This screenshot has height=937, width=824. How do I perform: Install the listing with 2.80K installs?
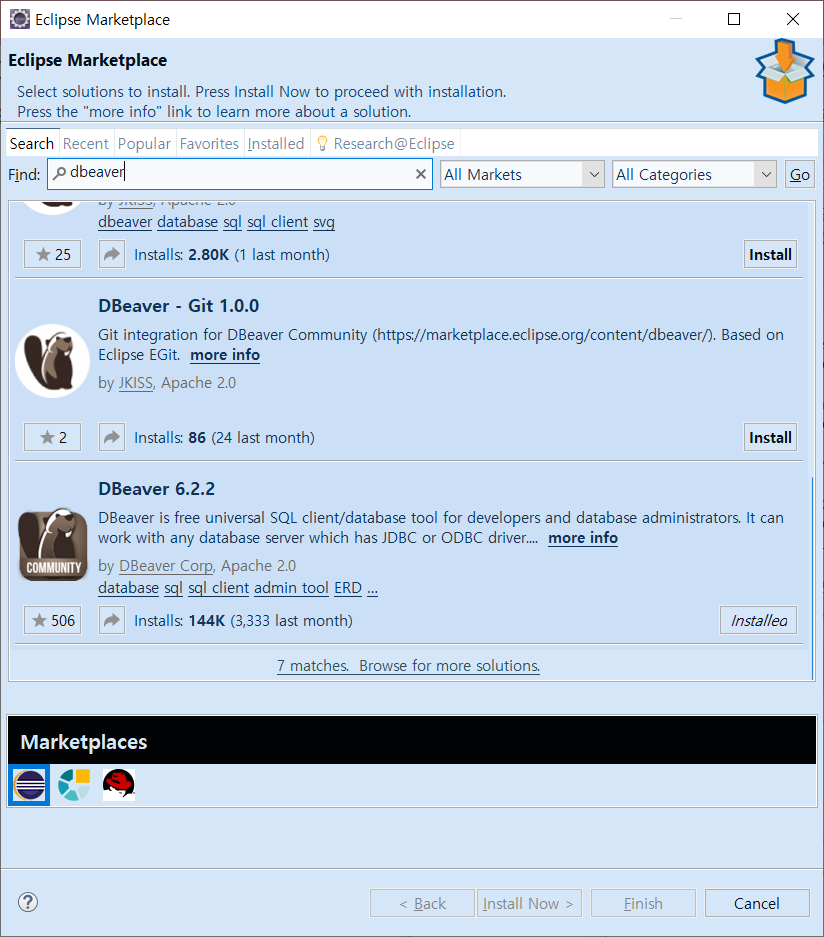[770, 255]
